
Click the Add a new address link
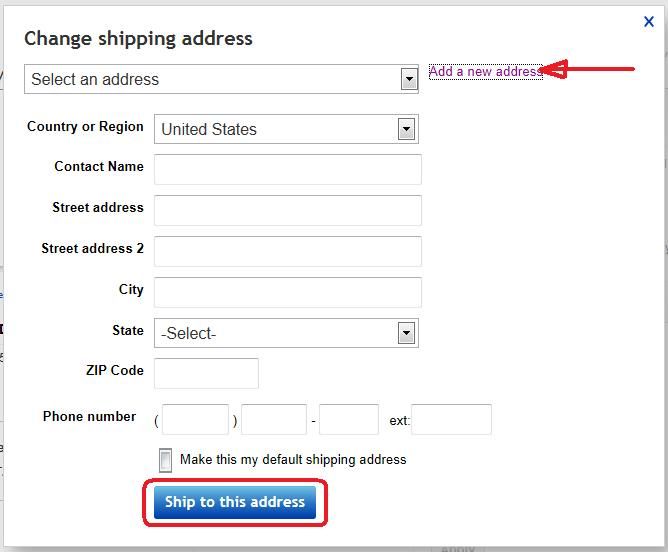[485, 72]
